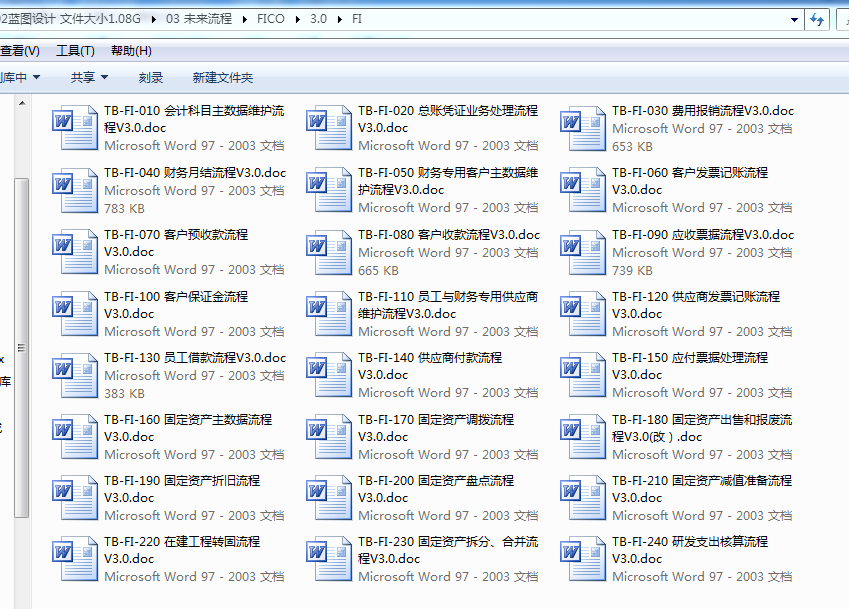Go to the 03 未来流程 folder in breadcrumb
Screen dimensions: 849x609
(x=199, y=19)
